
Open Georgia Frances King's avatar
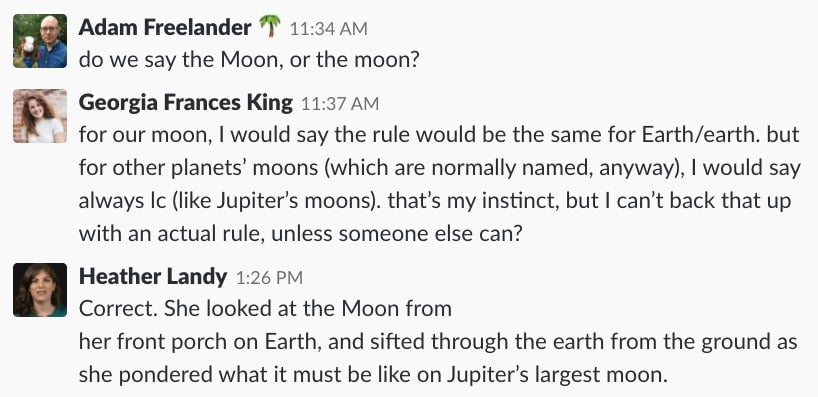coord(40,116)
